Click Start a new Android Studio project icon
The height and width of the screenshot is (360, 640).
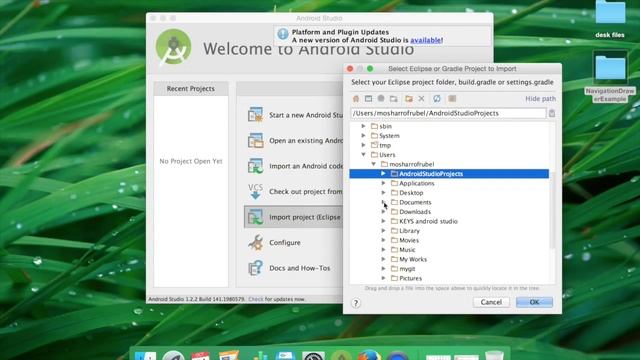pyautogui.click(x=256, y=115)
